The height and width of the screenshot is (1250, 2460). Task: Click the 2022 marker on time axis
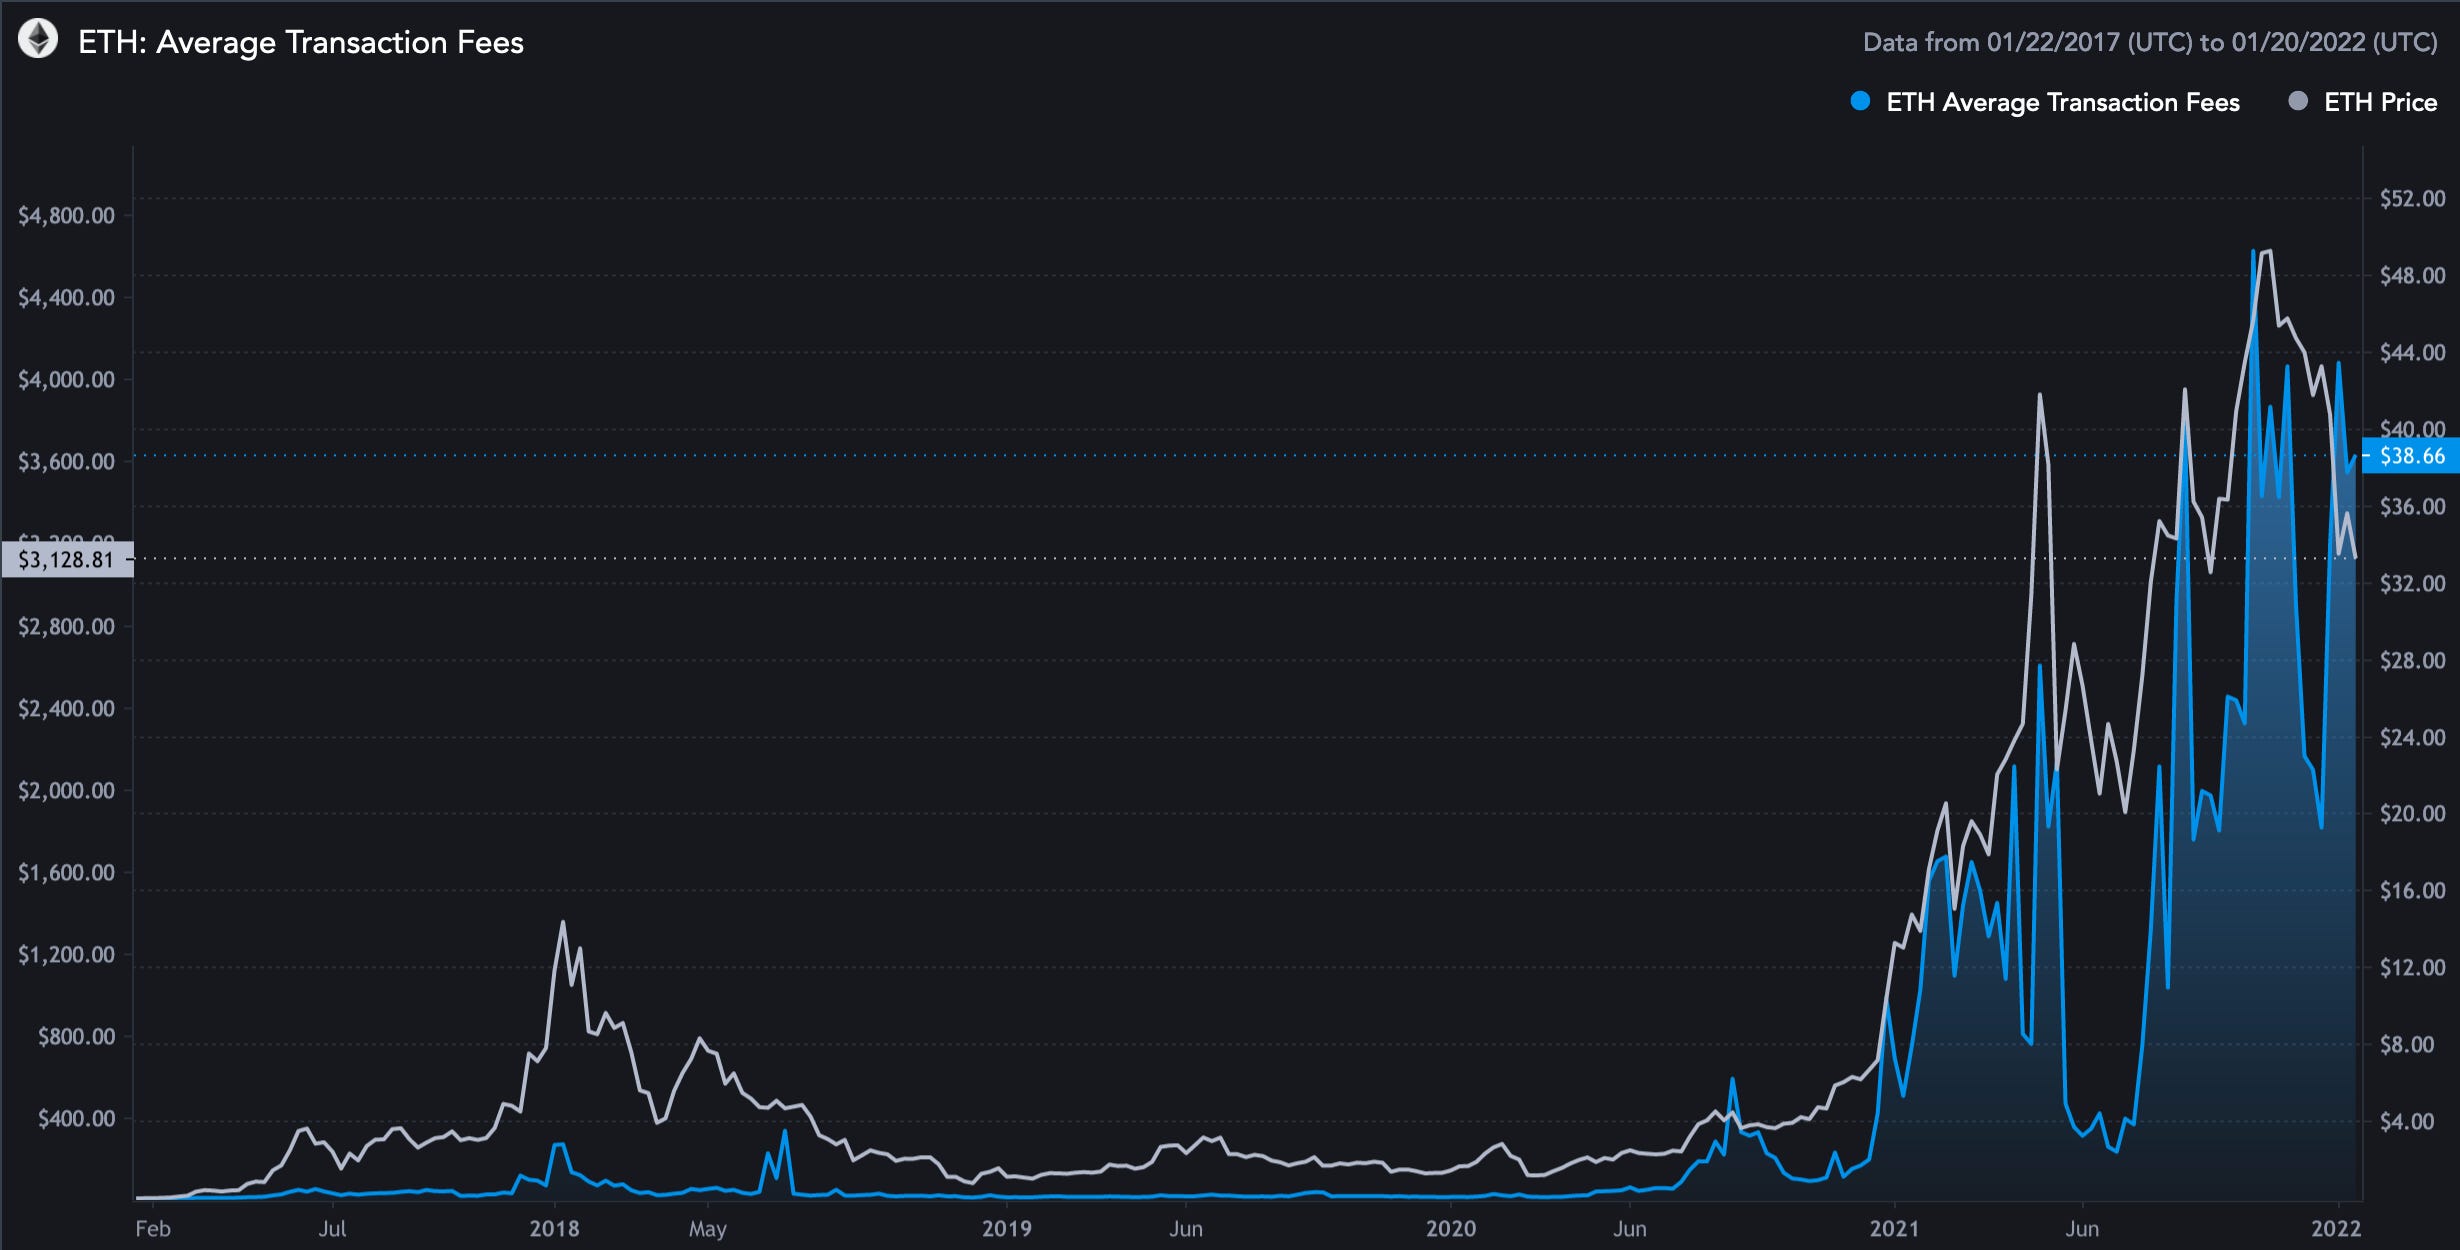(x=2336, y=1228)
